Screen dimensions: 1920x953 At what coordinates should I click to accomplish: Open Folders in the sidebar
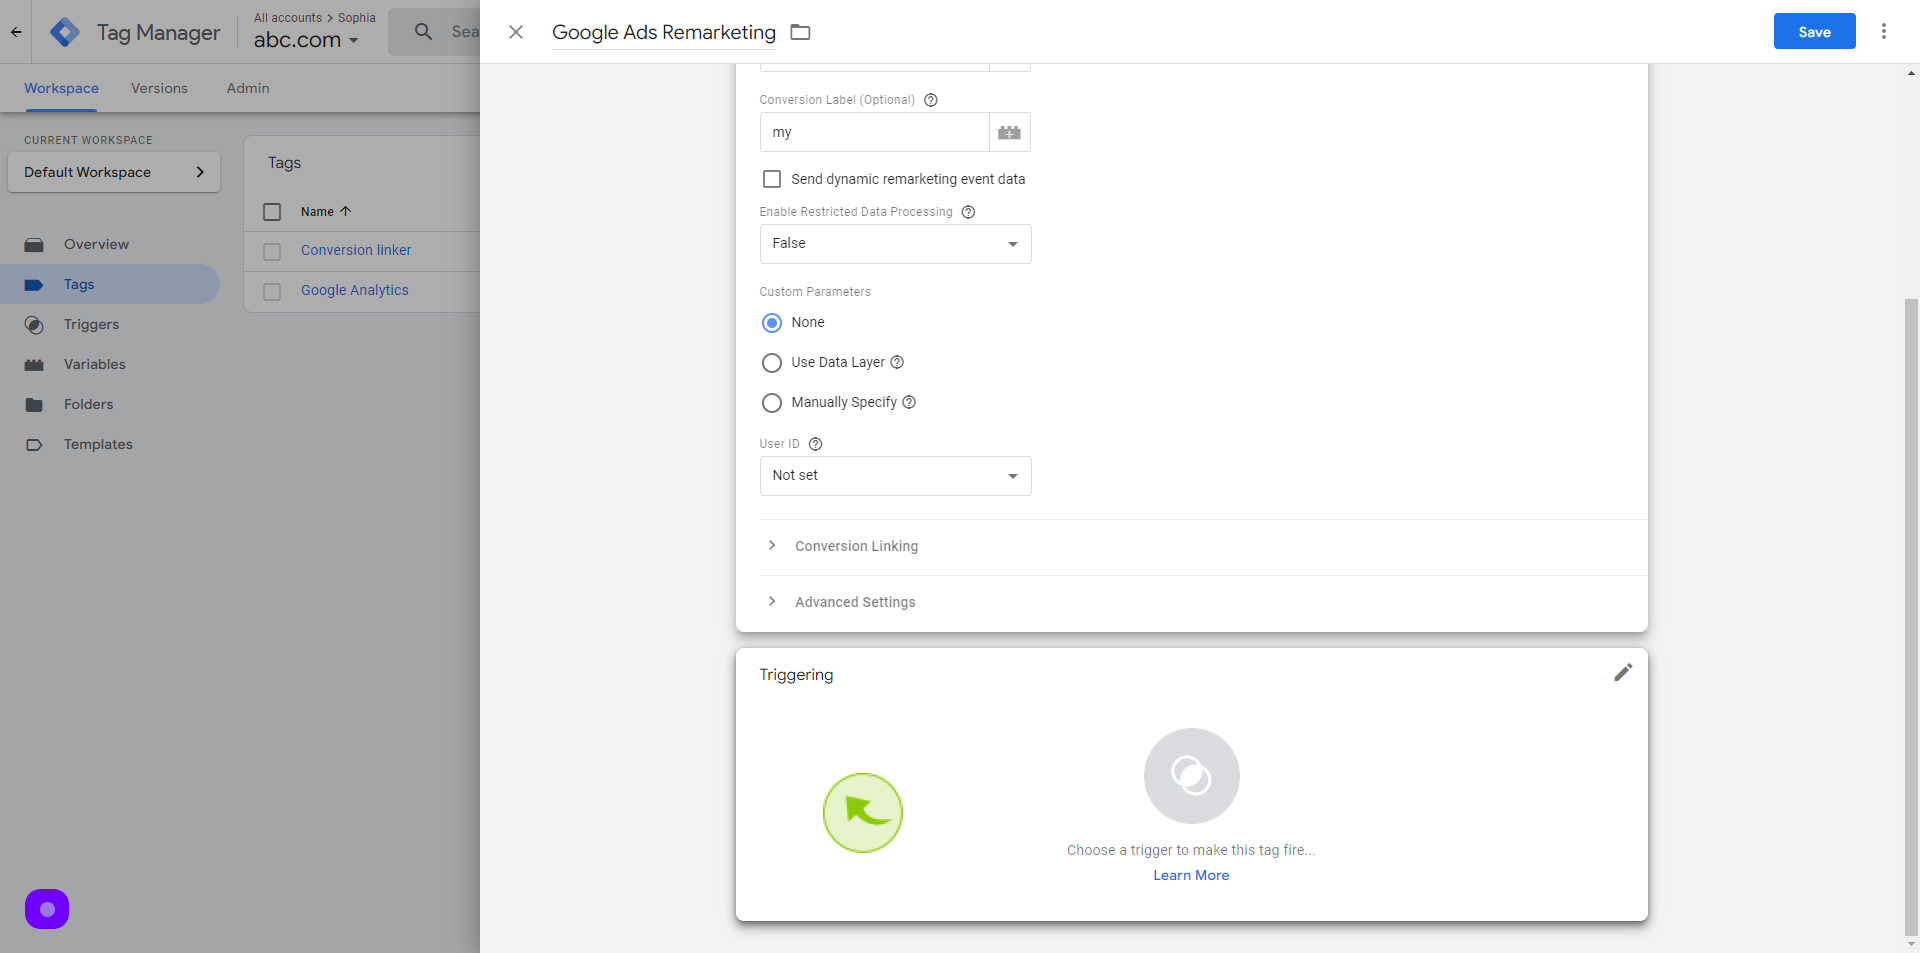pos(110,404)
